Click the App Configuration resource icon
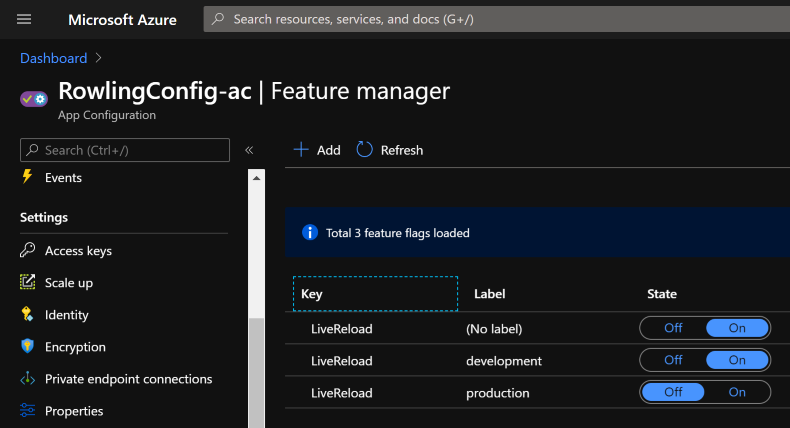This screenshot has height=428, width=790. 34,99
